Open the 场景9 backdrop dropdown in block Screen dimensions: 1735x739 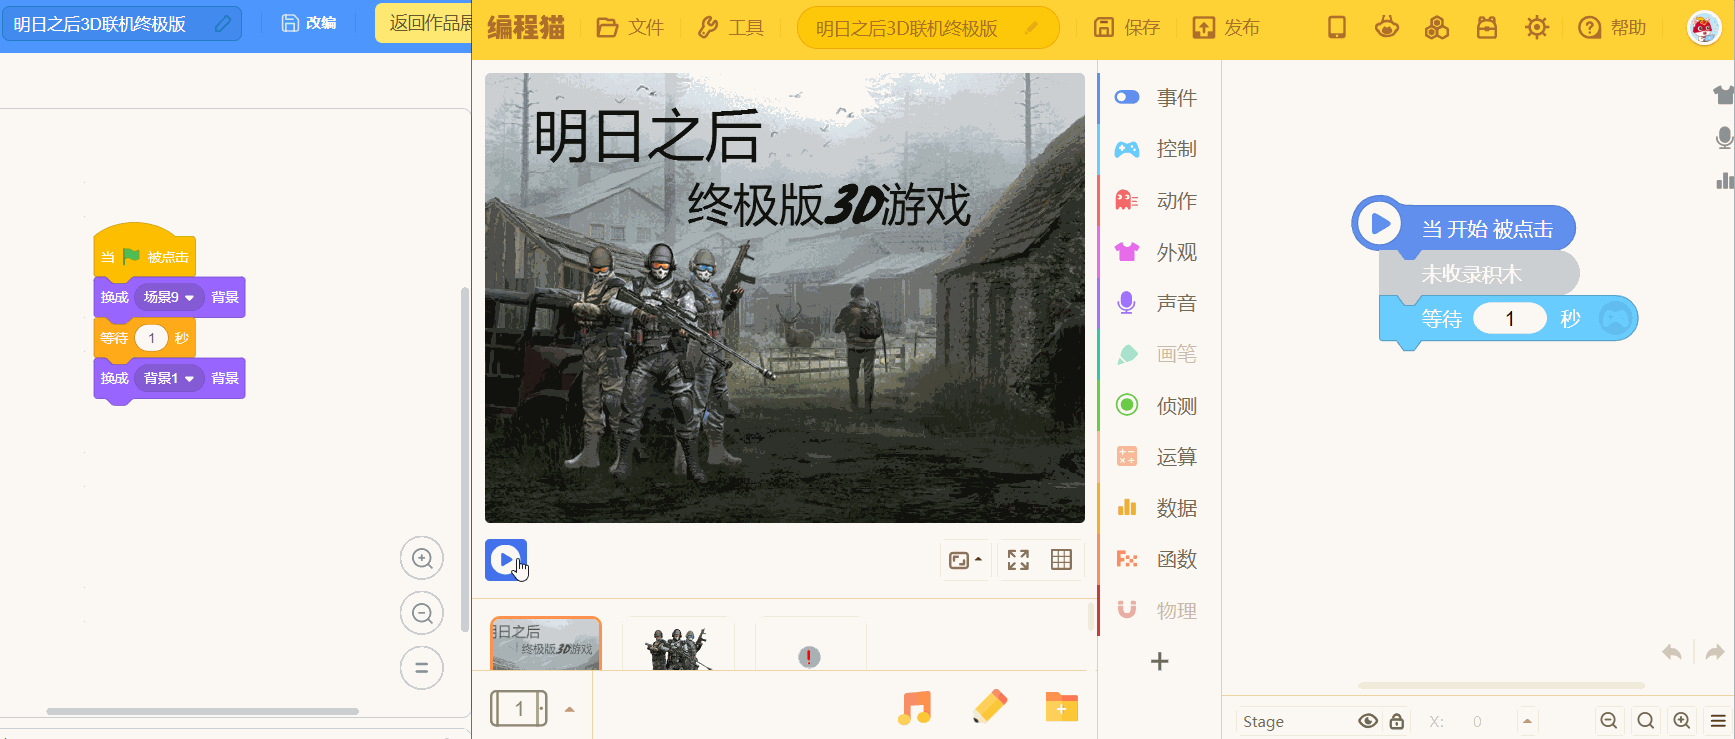point(169,297)
